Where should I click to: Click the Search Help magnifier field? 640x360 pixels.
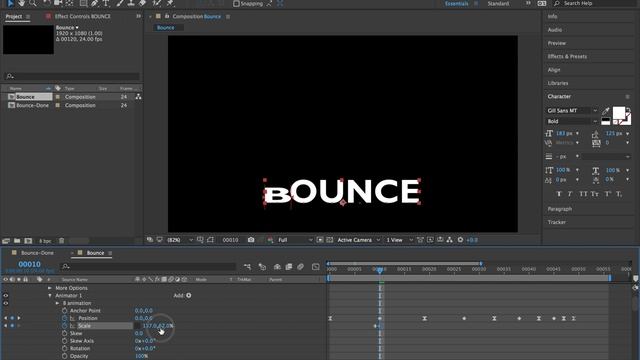pos(593,3)
